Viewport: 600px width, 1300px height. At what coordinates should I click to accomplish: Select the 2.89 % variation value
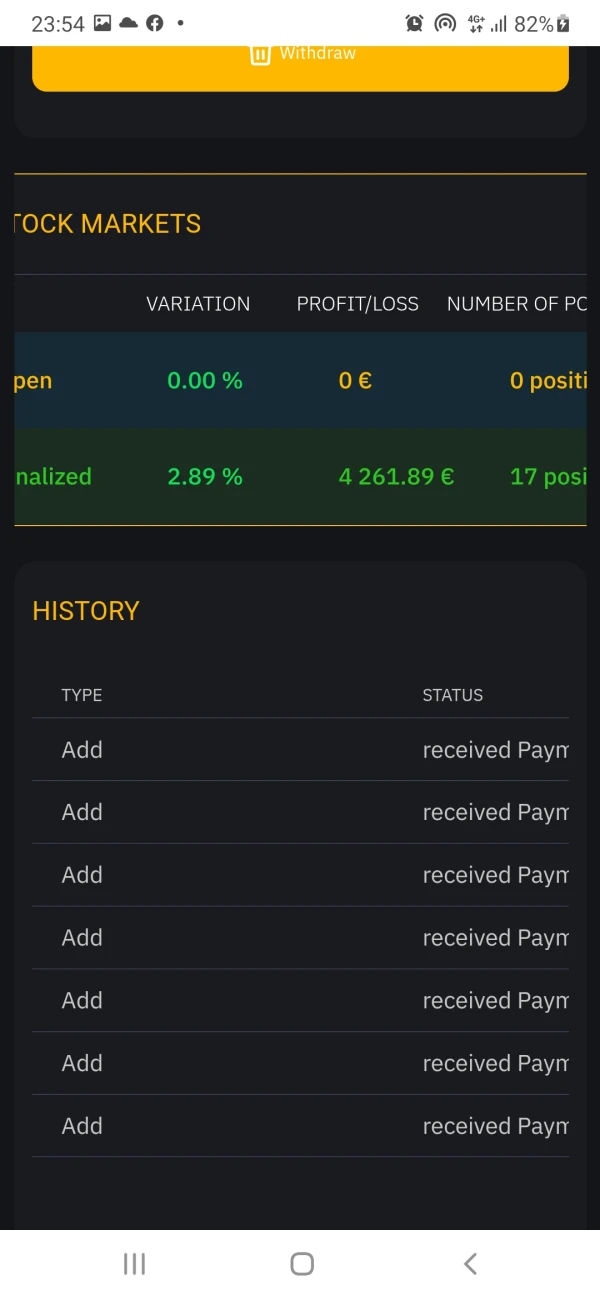pos(205,477)
